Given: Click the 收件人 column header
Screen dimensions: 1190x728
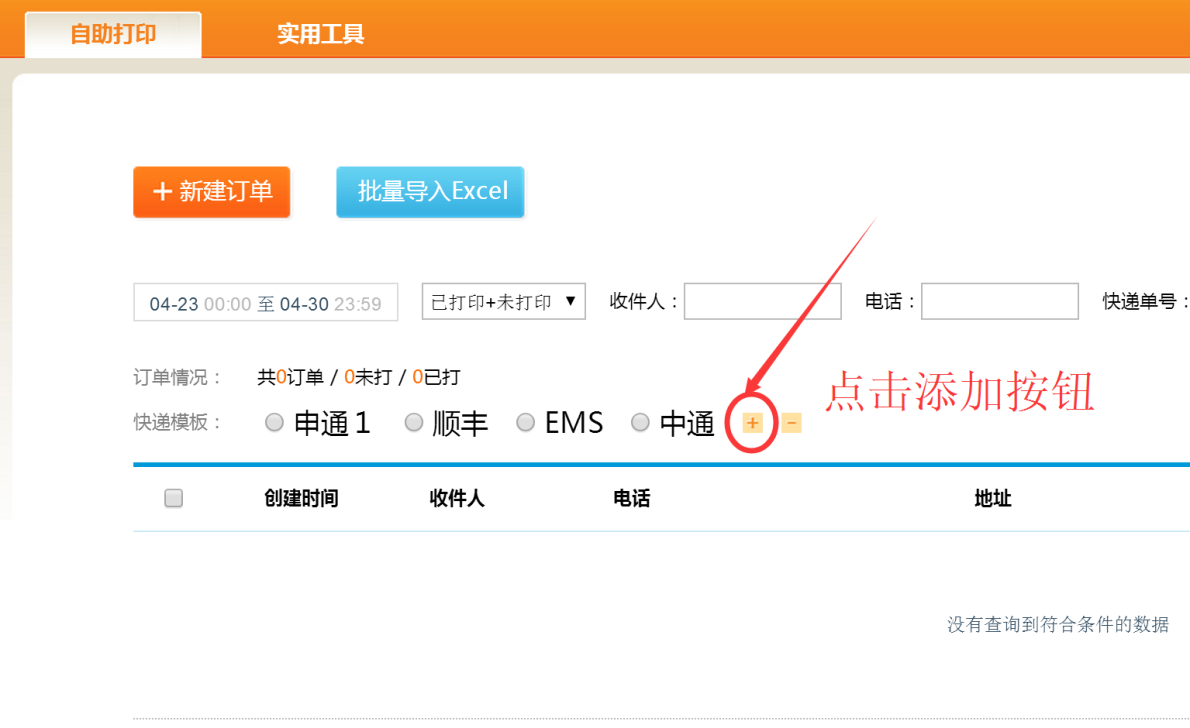Looking at the screenshot, I should point(457,497).
